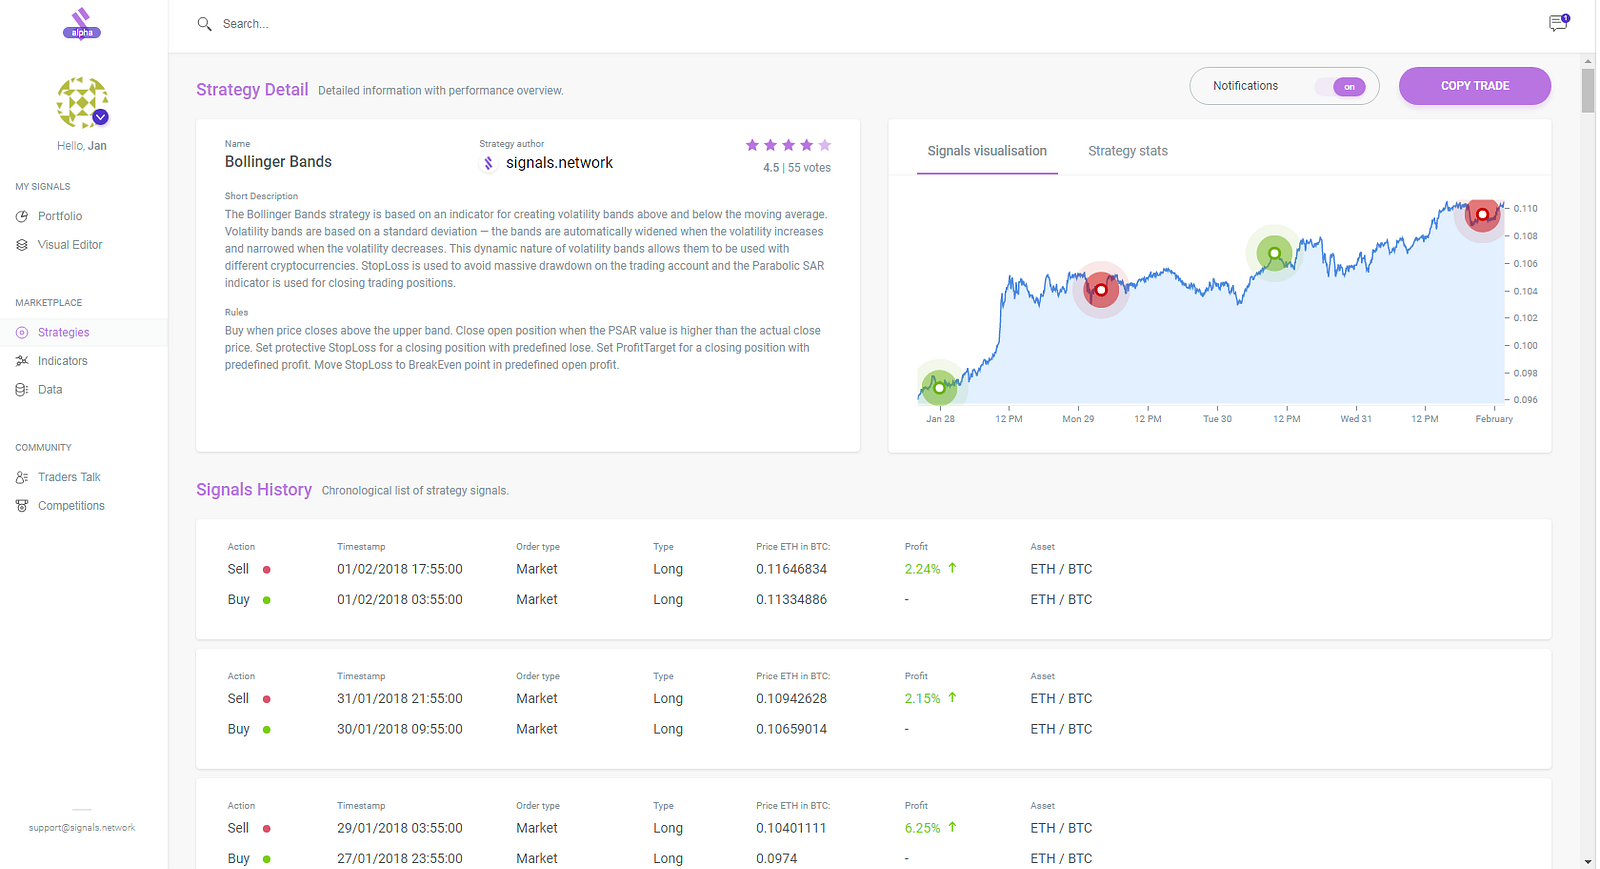Open Indicators in the marketplace menu
The image size is (1600, 869).
[63, 361]
